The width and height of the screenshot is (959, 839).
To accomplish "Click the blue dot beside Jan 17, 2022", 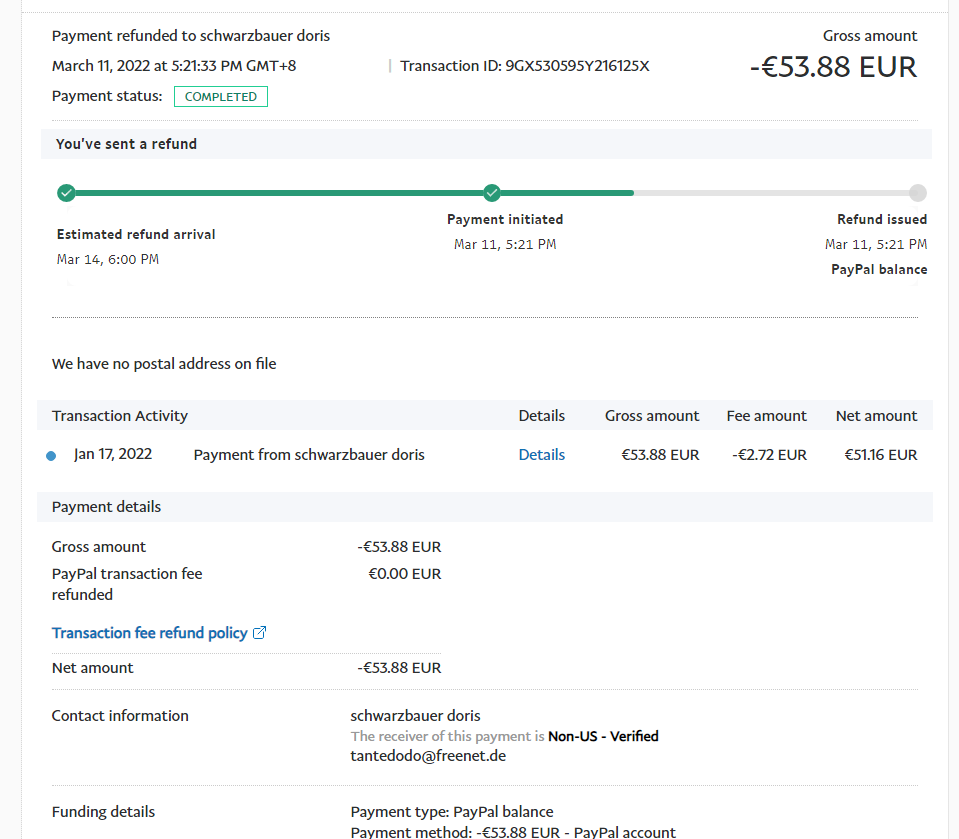I will [x=51, y=456].
